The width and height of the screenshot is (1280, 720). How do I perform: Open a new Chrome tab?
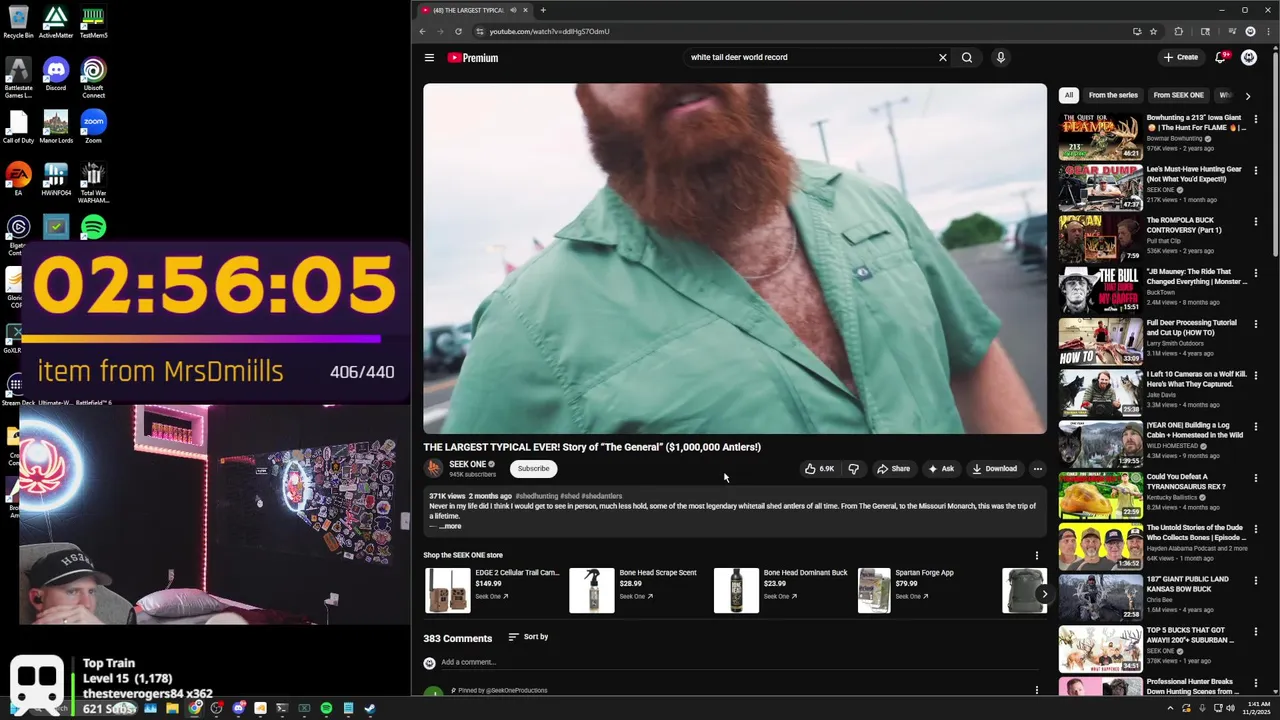click(x=543, y=10)
